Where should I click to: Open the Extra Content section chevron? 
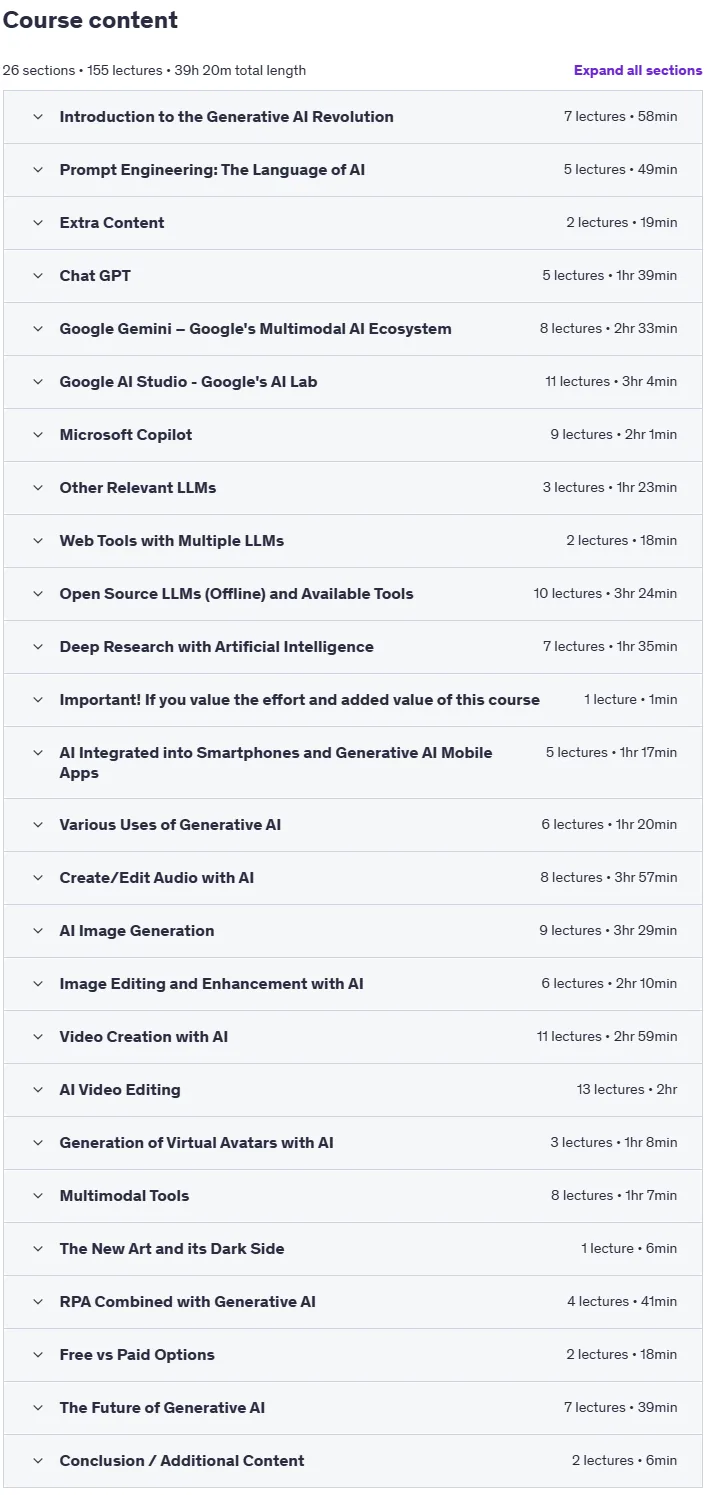pyautogui.click(x=38, y=223)
